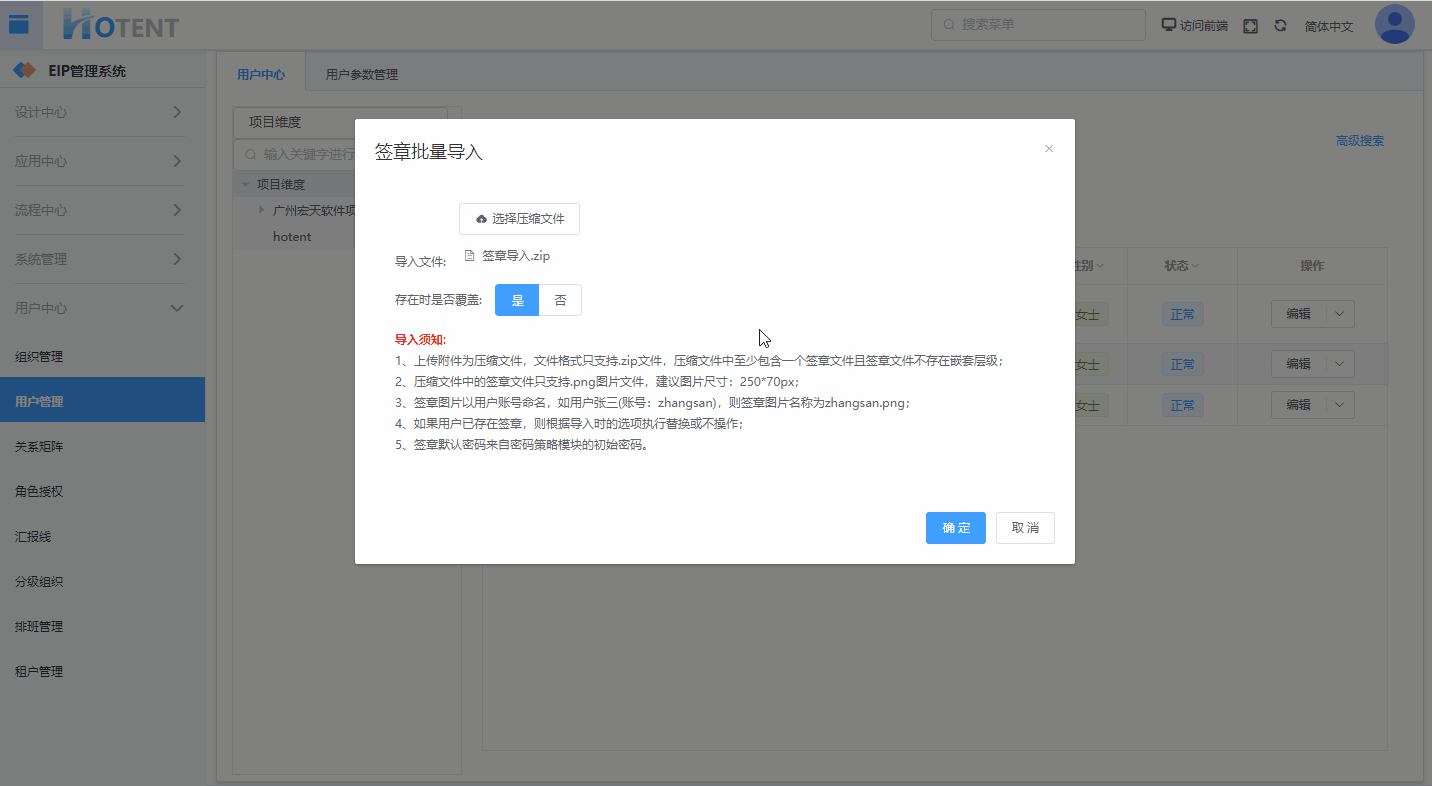Click the sidebar collapse icon at top-left
Image resolution: width=1432 pixels, height=786 pixels.
[19, 25]
